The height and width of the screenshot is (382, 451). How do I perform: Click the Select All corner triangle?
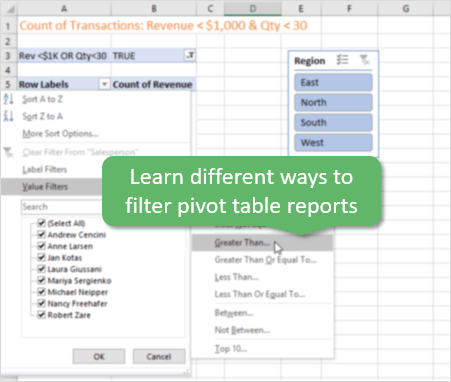tap(10, 9)
